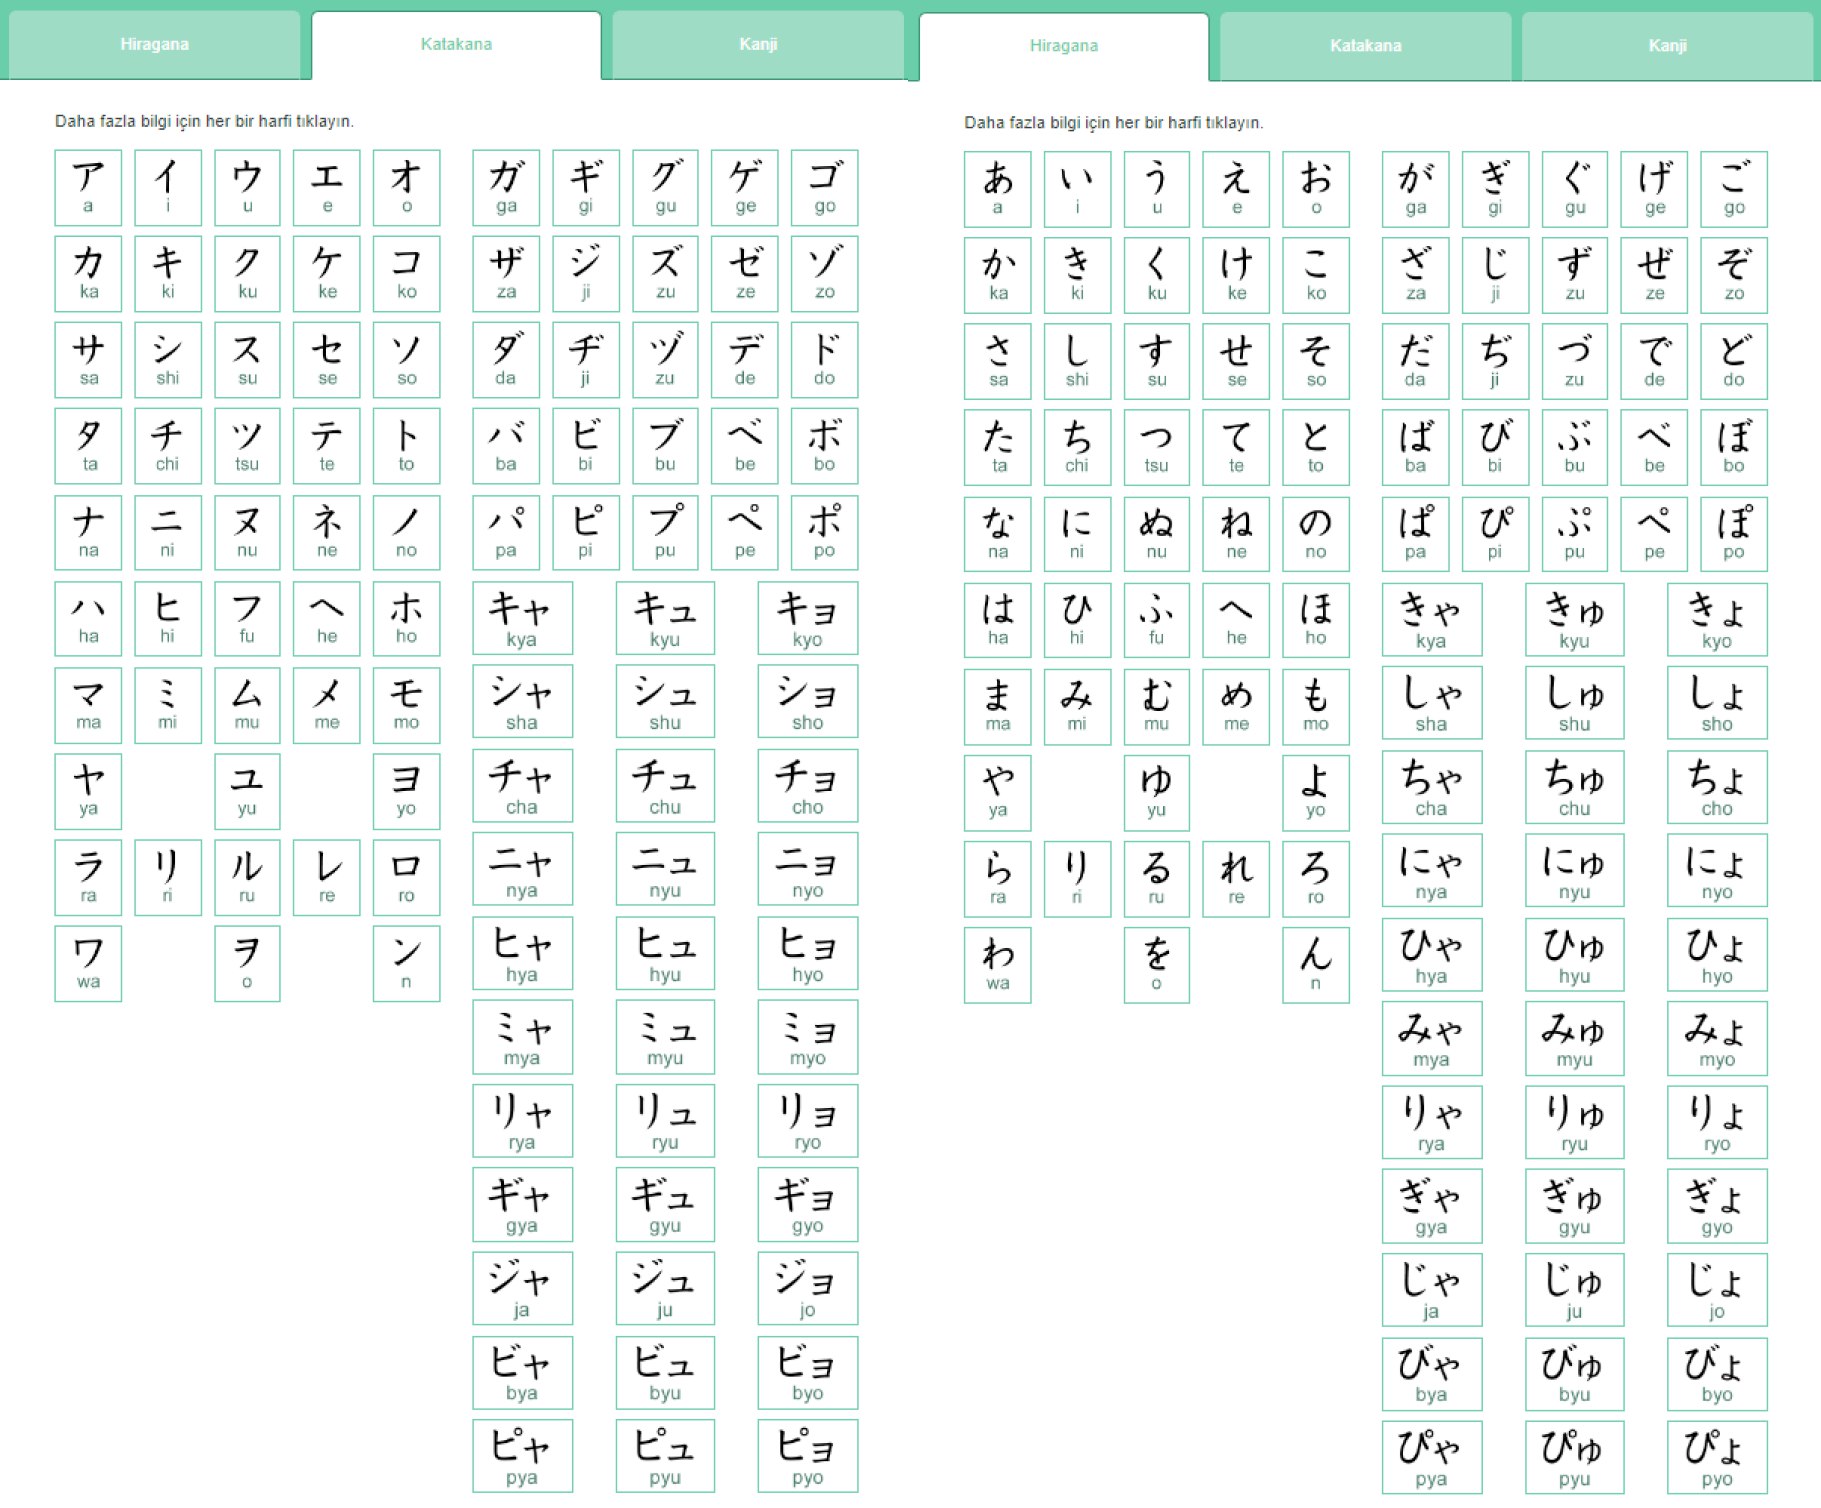Open the Kanji tab in right panel
This screenshot has width=1821, height=1508.
tap(1666, 46)
